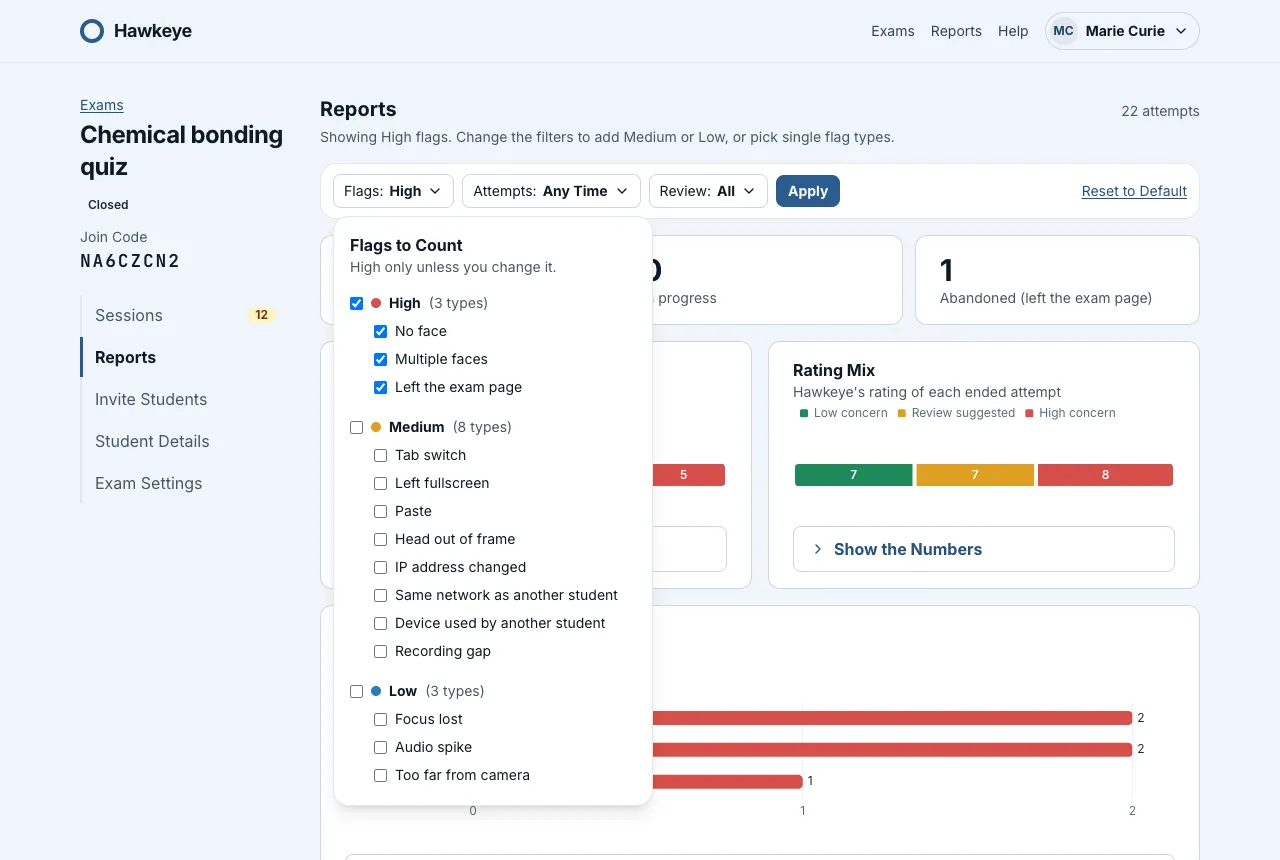Click the Hawkeye logo icon
This screenshot has height=860, width=1280.
(92, 31)
